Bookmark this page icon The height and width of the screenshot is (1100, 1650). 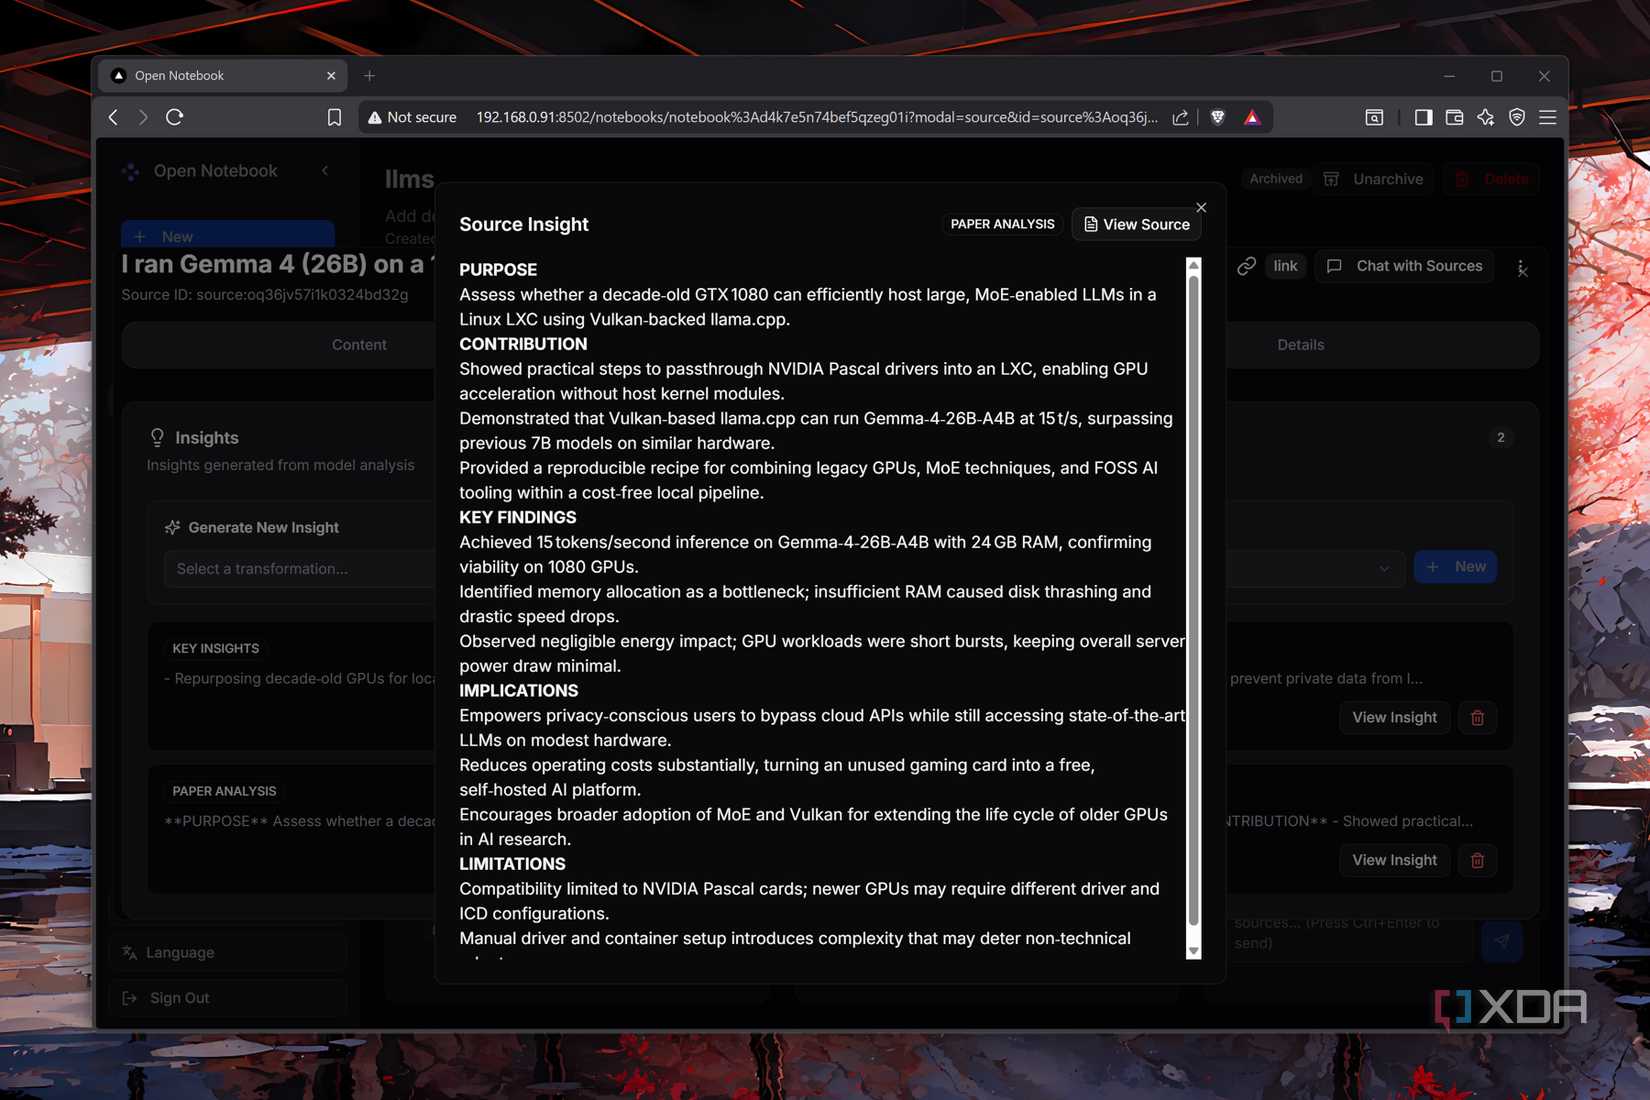(x=334, y=117)
